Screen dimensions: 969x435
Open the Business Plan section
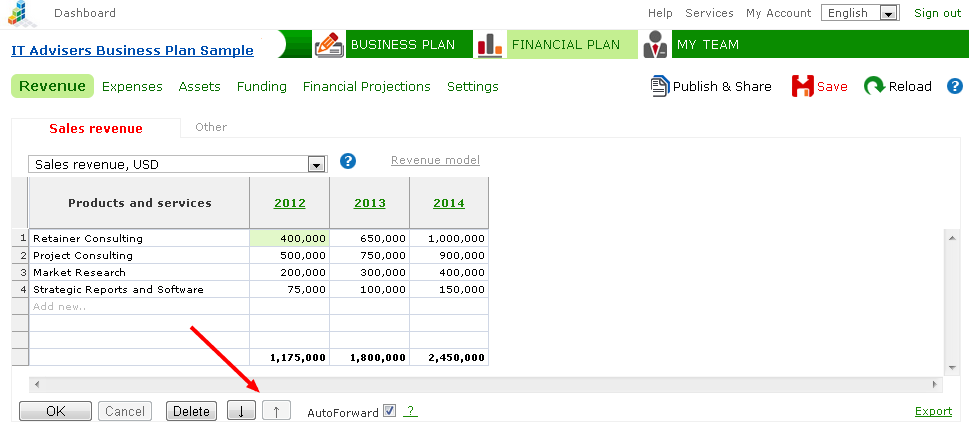click(x=403, y=44)
